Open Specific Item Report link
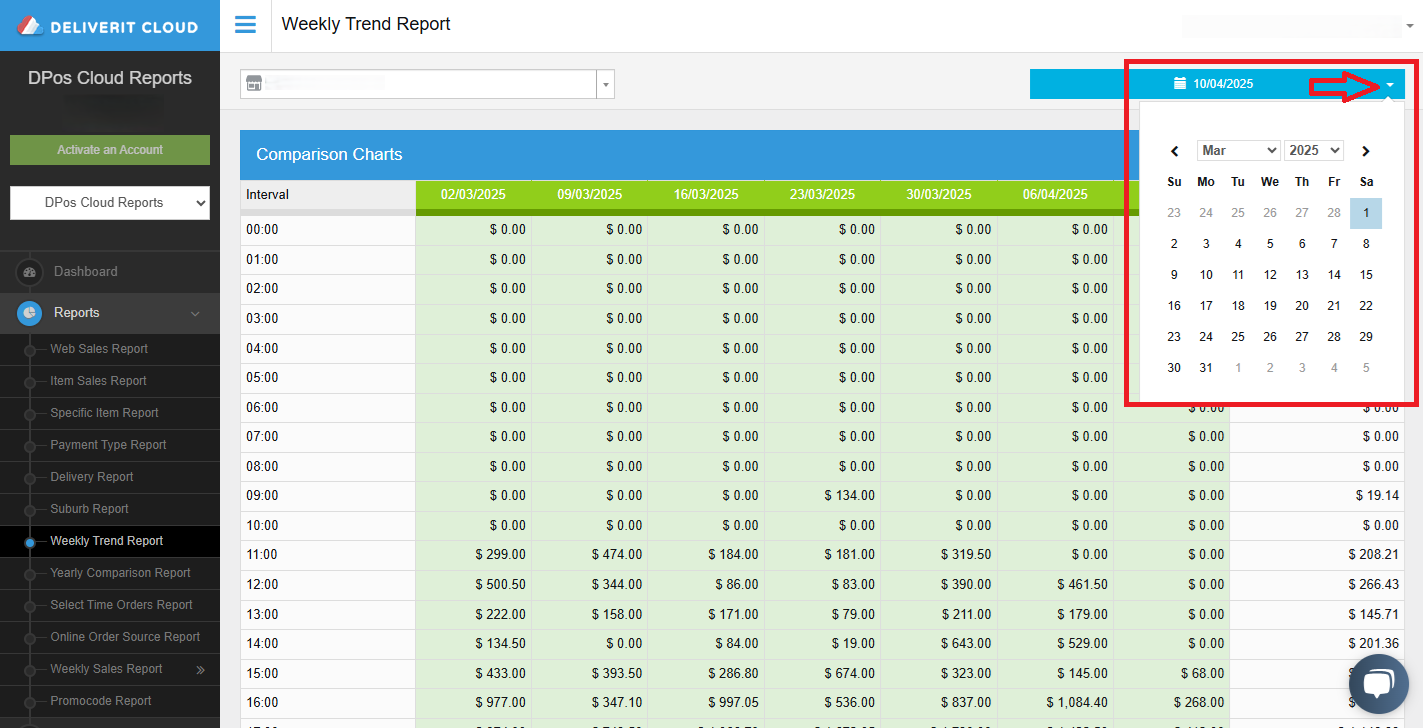Viewport: 1423px width, 728px height. pos(104,413)
